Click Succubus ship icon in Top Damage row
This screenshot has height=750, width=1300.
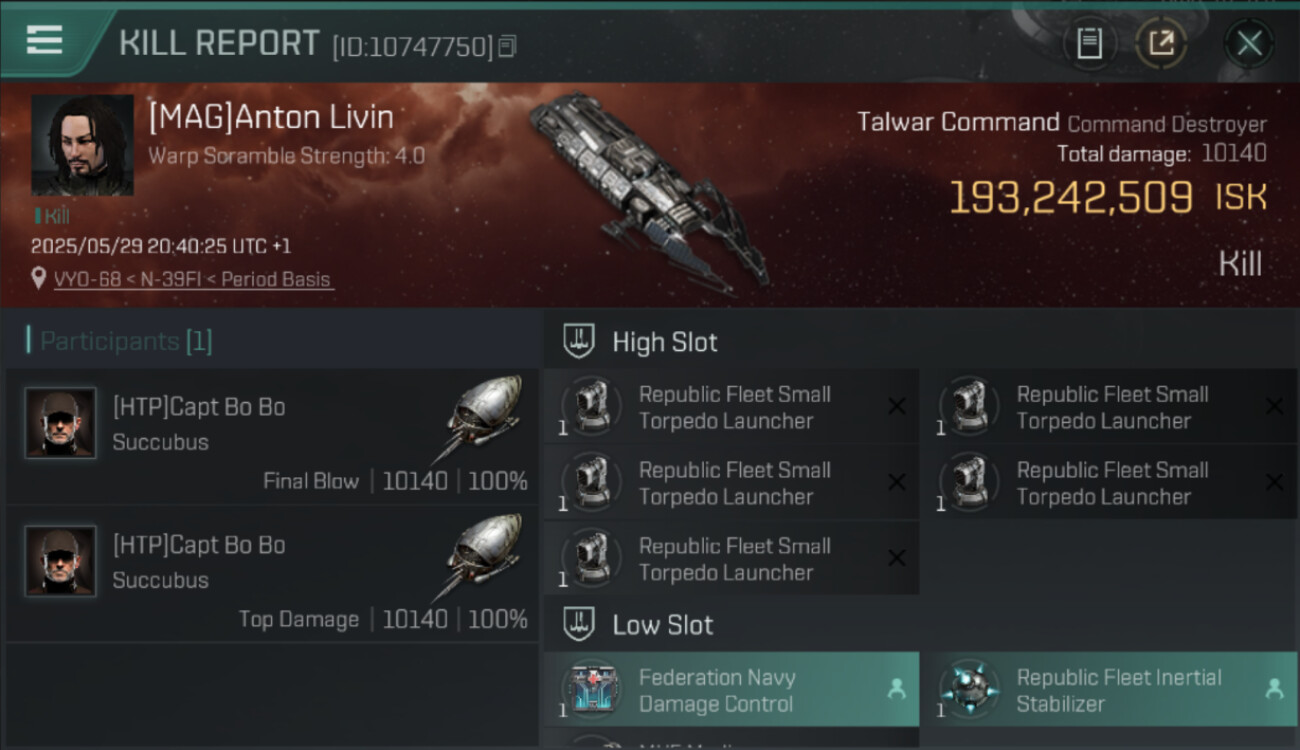tap(485, 553)
